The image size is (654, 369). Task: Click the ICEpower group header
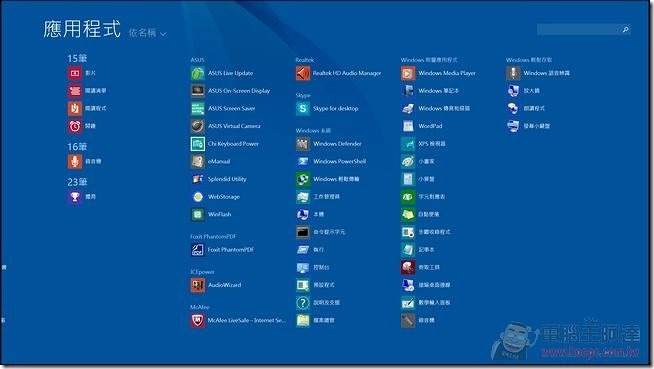(x=202, y=272)
